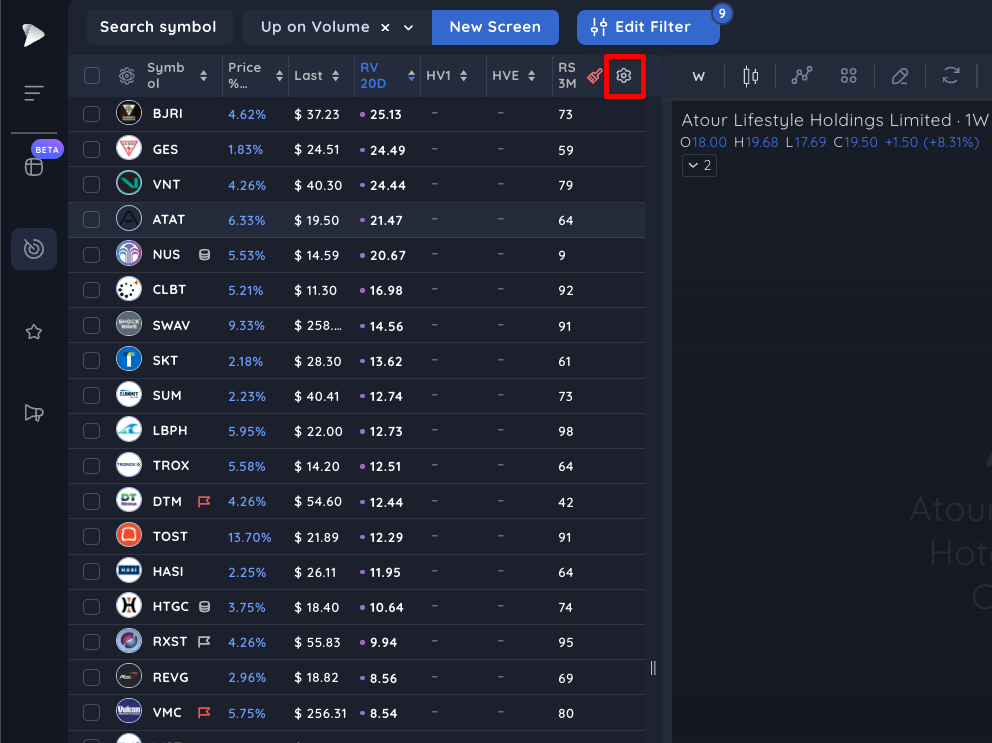This screenshot has height=743, width=992.
Task: Sort by the Symbol column
Action: [203, 76]
